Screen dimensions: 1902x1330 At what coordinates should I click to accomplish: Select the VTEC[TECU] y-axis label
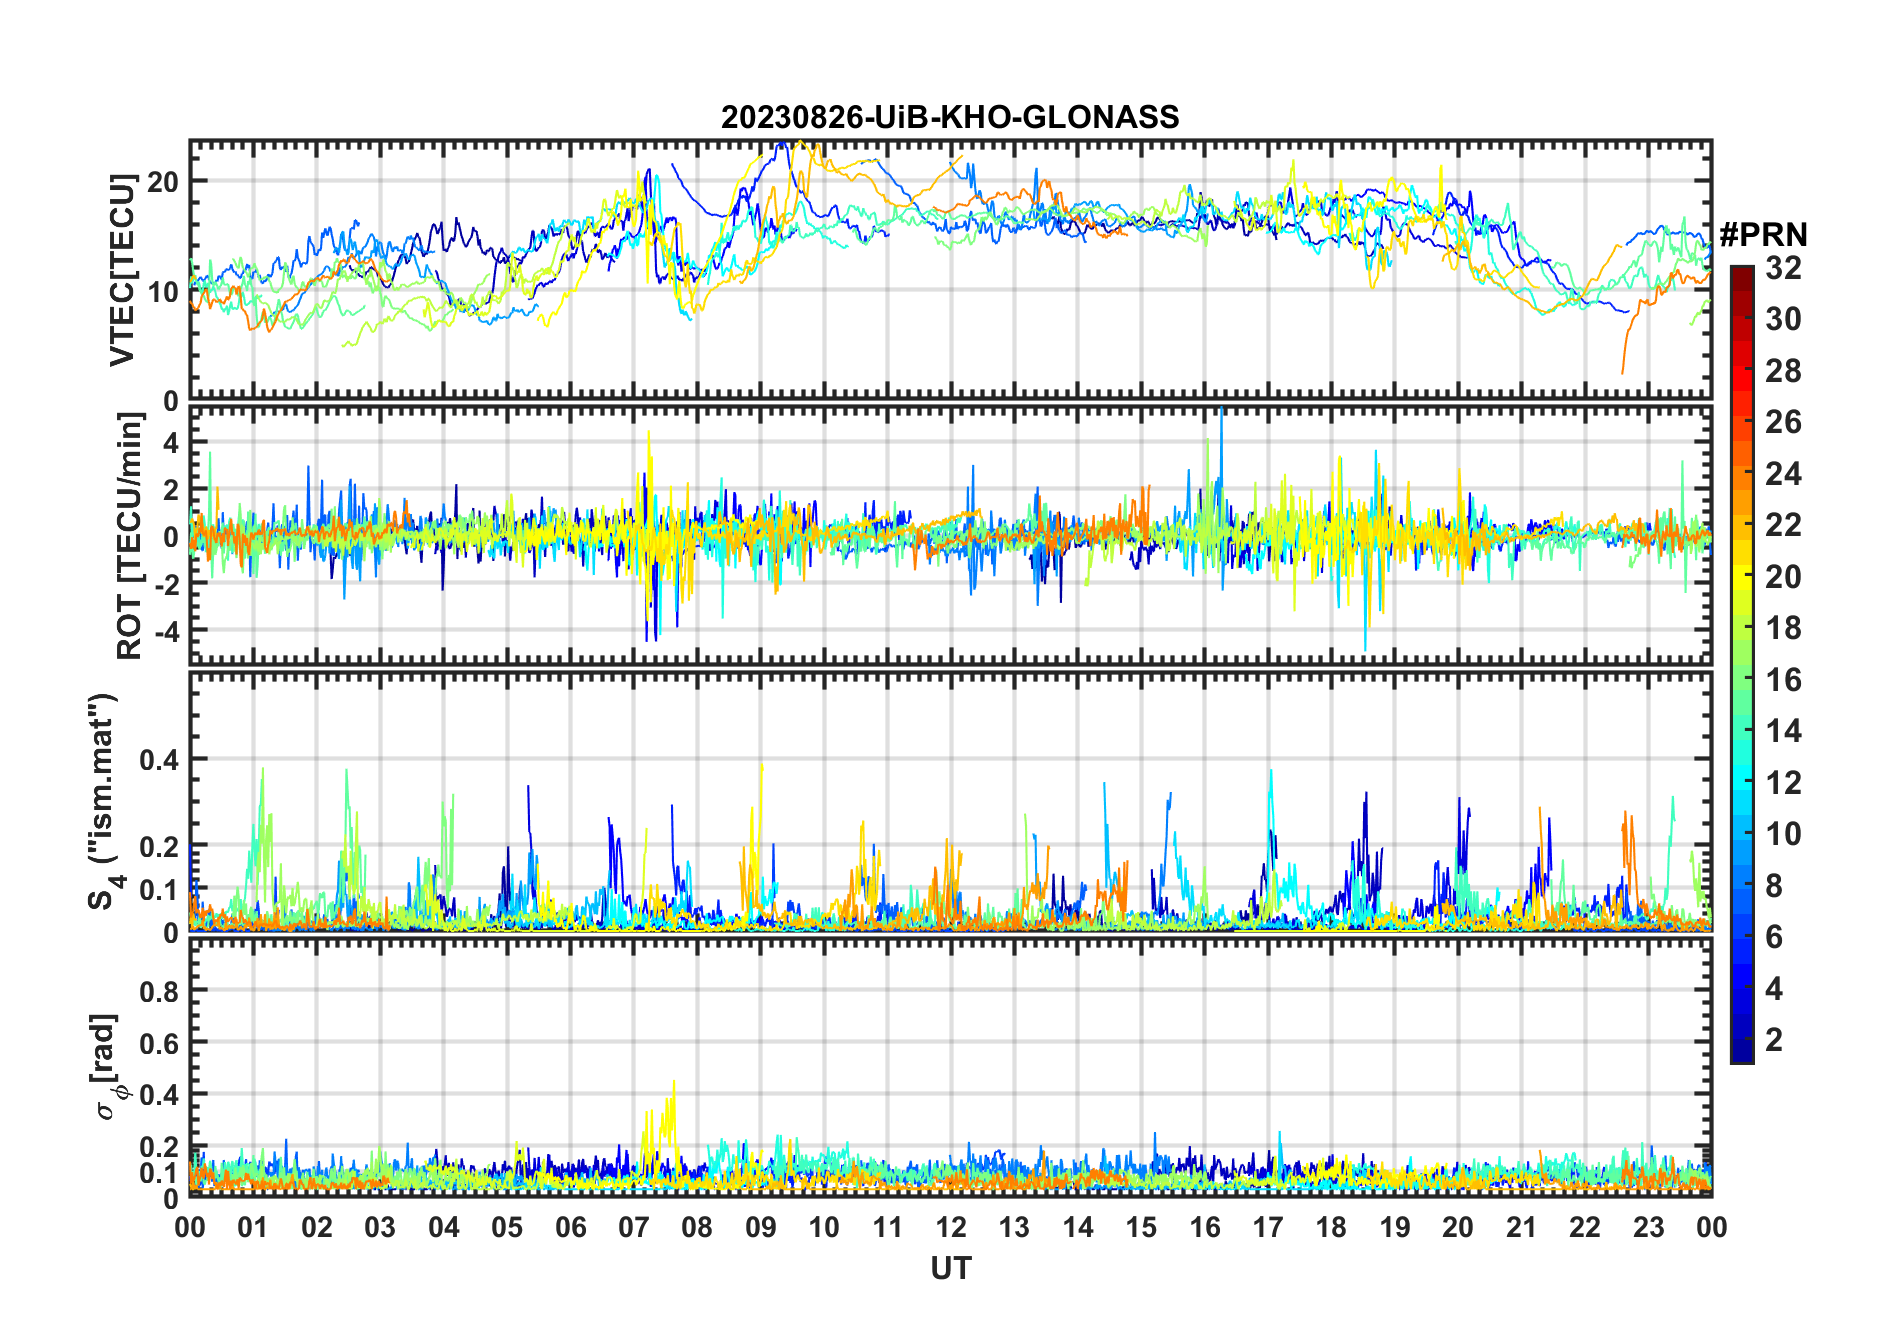click(123, 270)
